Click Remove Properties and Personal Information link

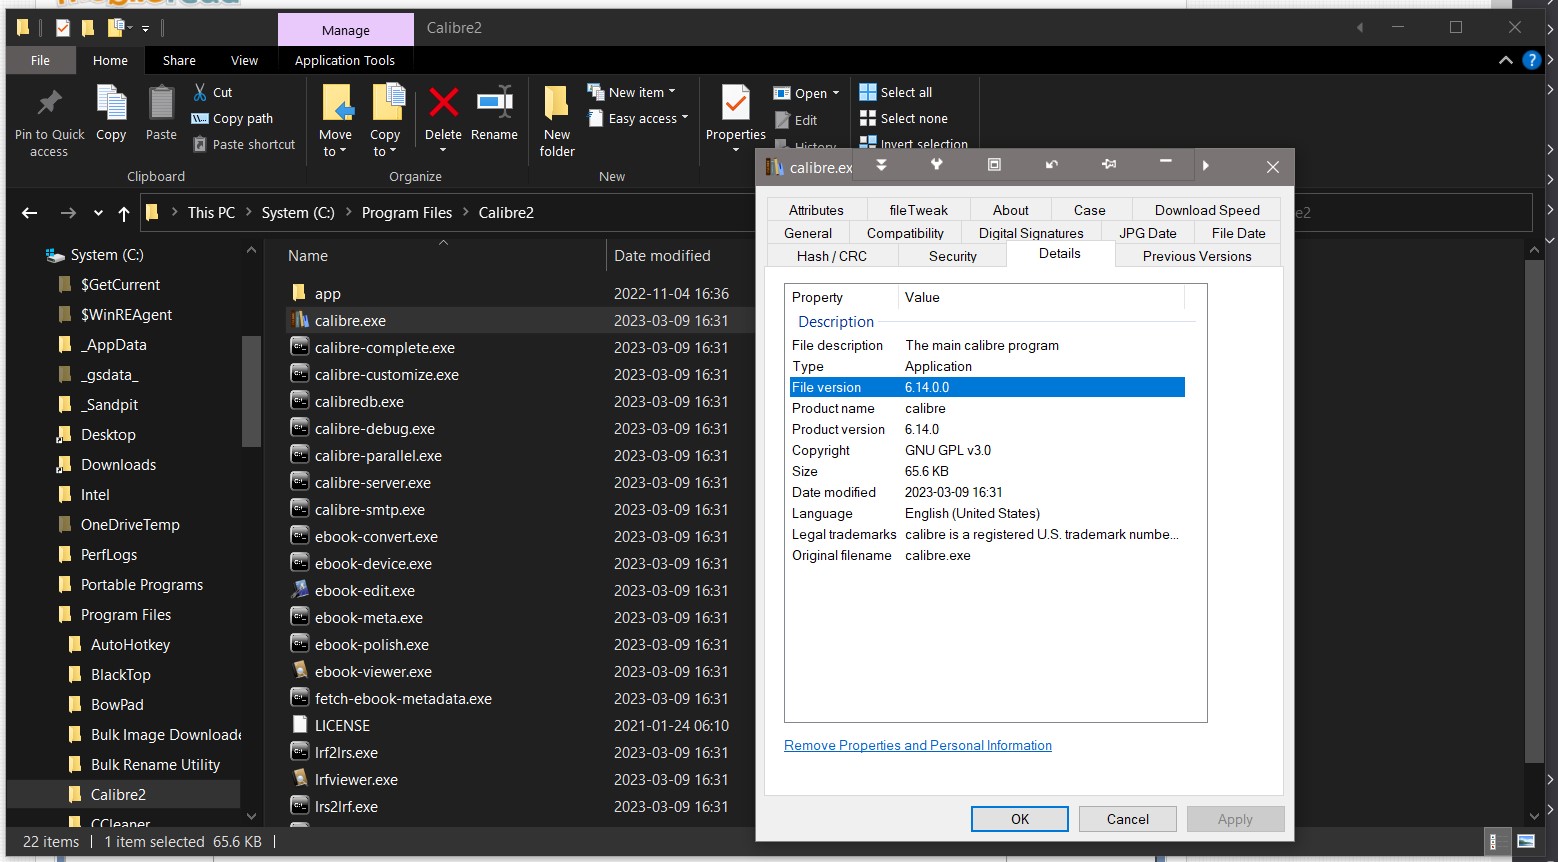click(917, 745)
